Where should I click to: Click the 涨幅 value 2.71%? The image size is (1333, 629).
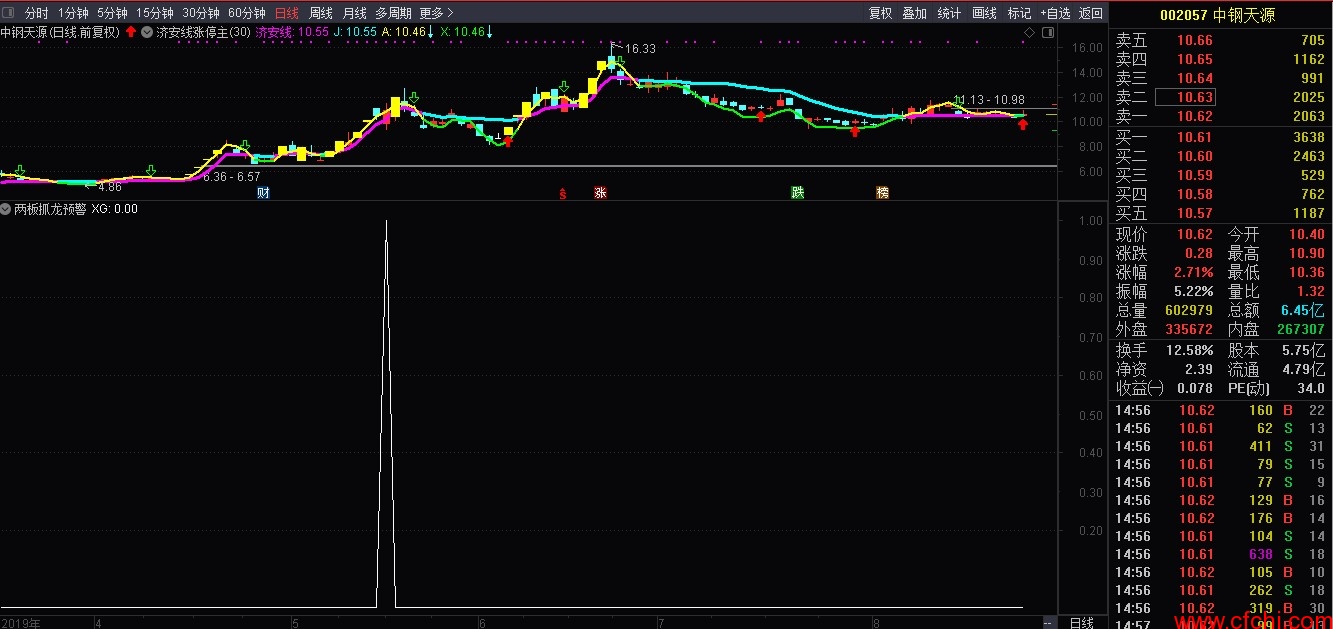click(x=1193, y=272)
